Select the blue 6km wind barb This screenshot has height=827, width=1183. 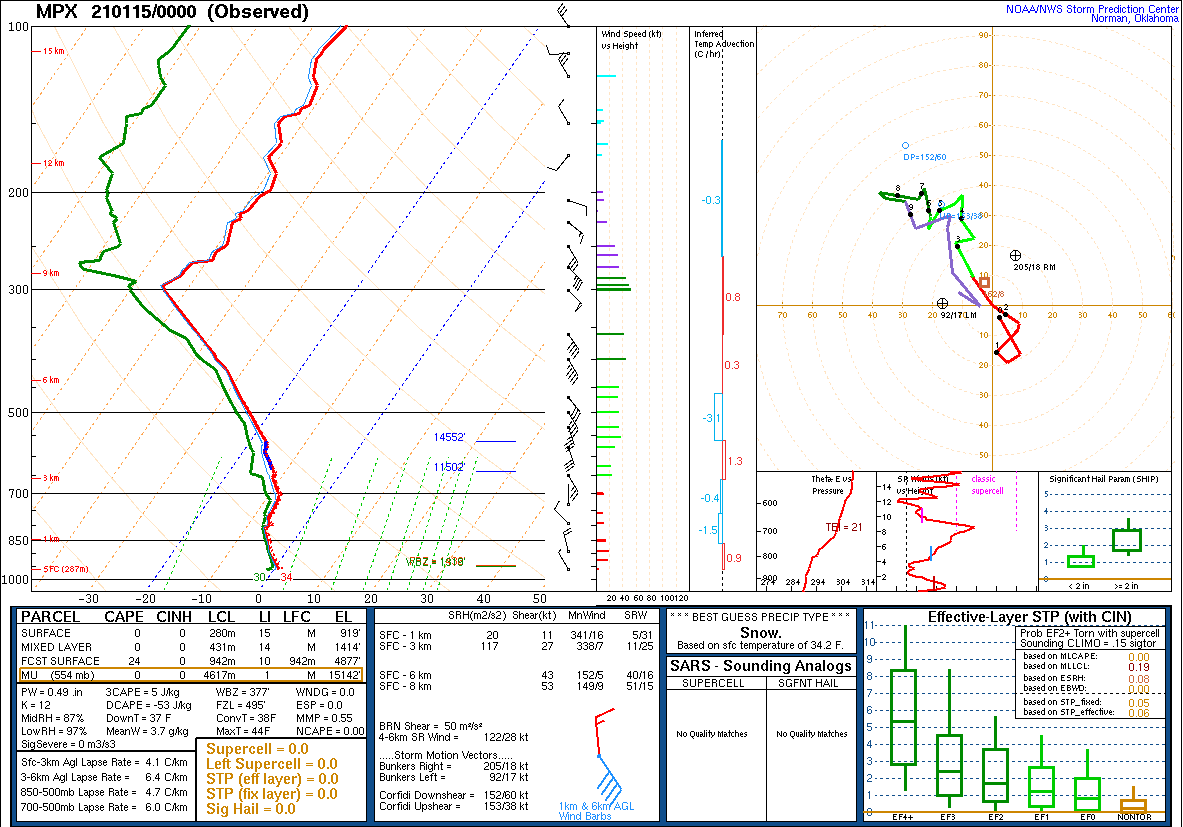pos(610,779)
